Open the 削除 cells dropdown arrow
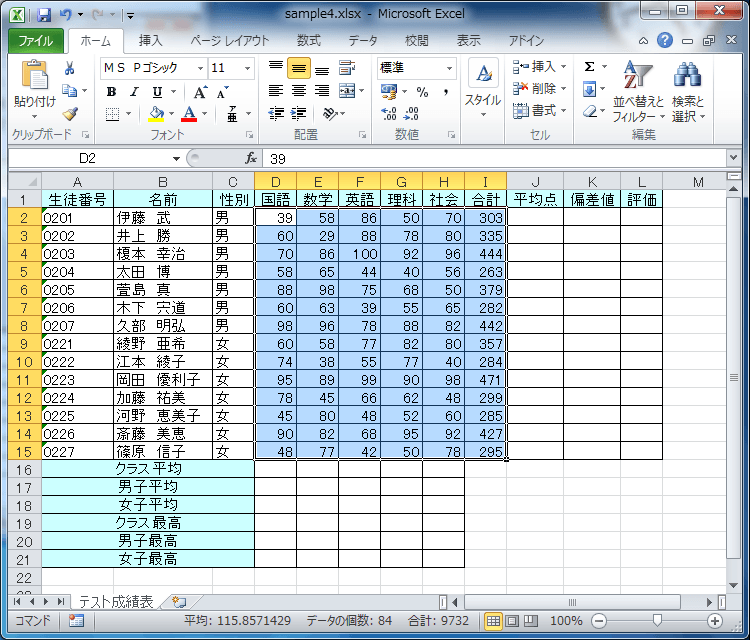The image size is (750, 640). click(x=563, y=88)
